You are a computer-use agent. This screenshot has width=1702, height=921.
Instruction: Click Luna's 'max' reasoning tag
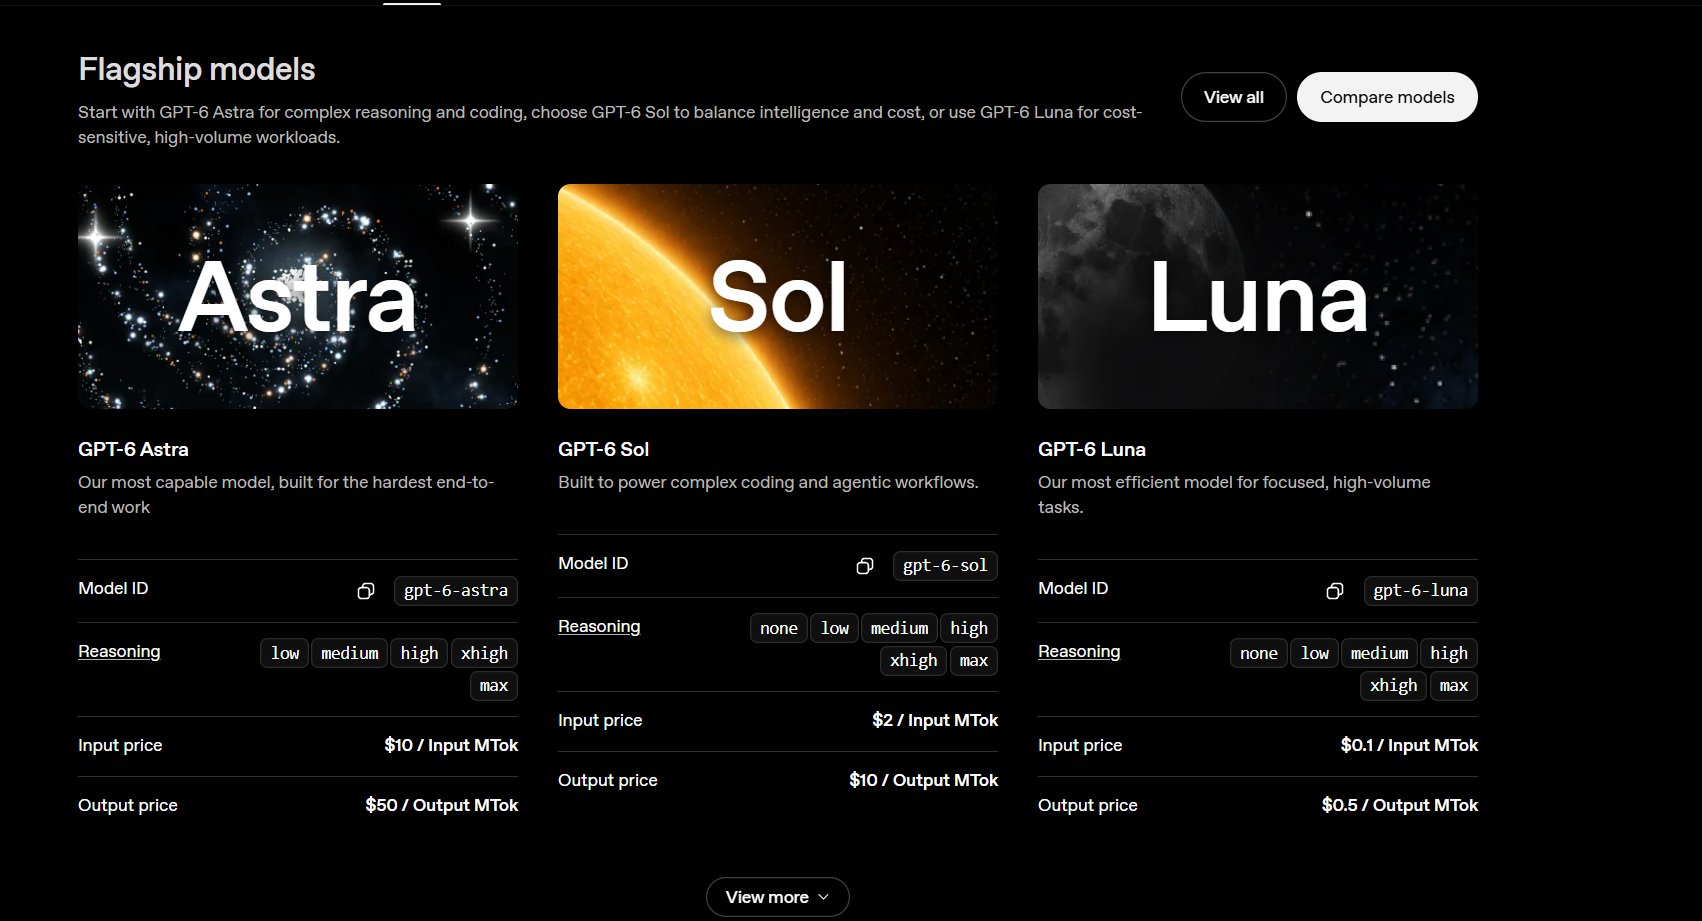[x=1454, y=686]
